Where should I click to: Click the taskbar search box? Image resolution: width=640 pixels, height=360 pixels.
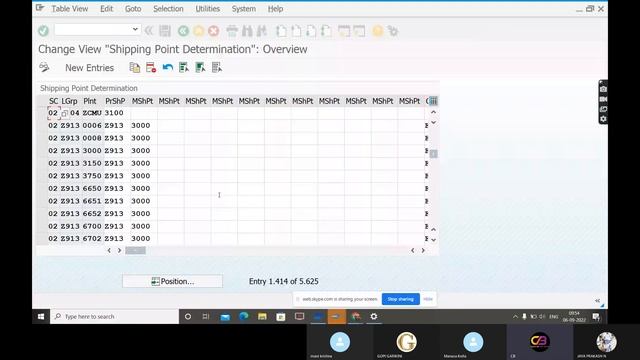(114, 316)
